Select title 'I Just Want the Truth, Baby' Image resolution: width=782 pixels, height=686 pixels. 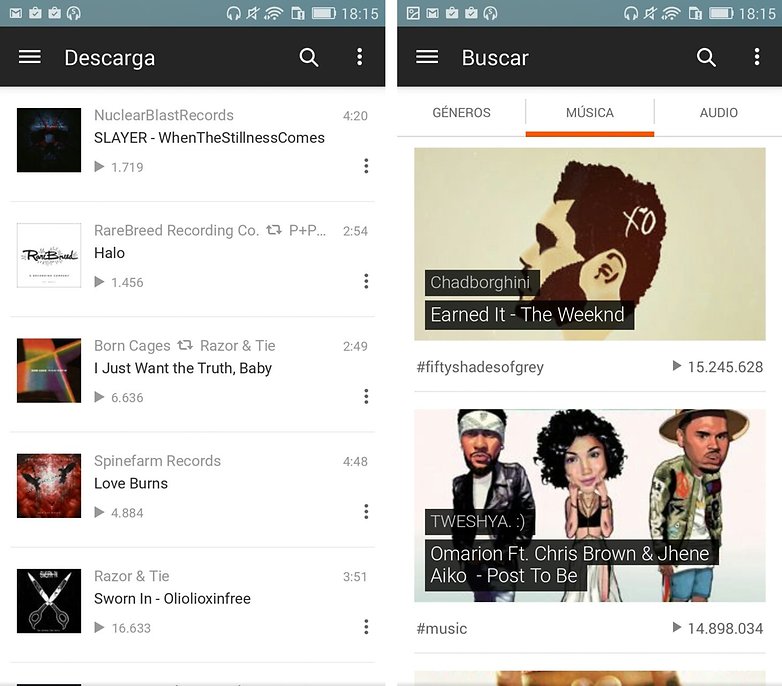pos(183,368)
